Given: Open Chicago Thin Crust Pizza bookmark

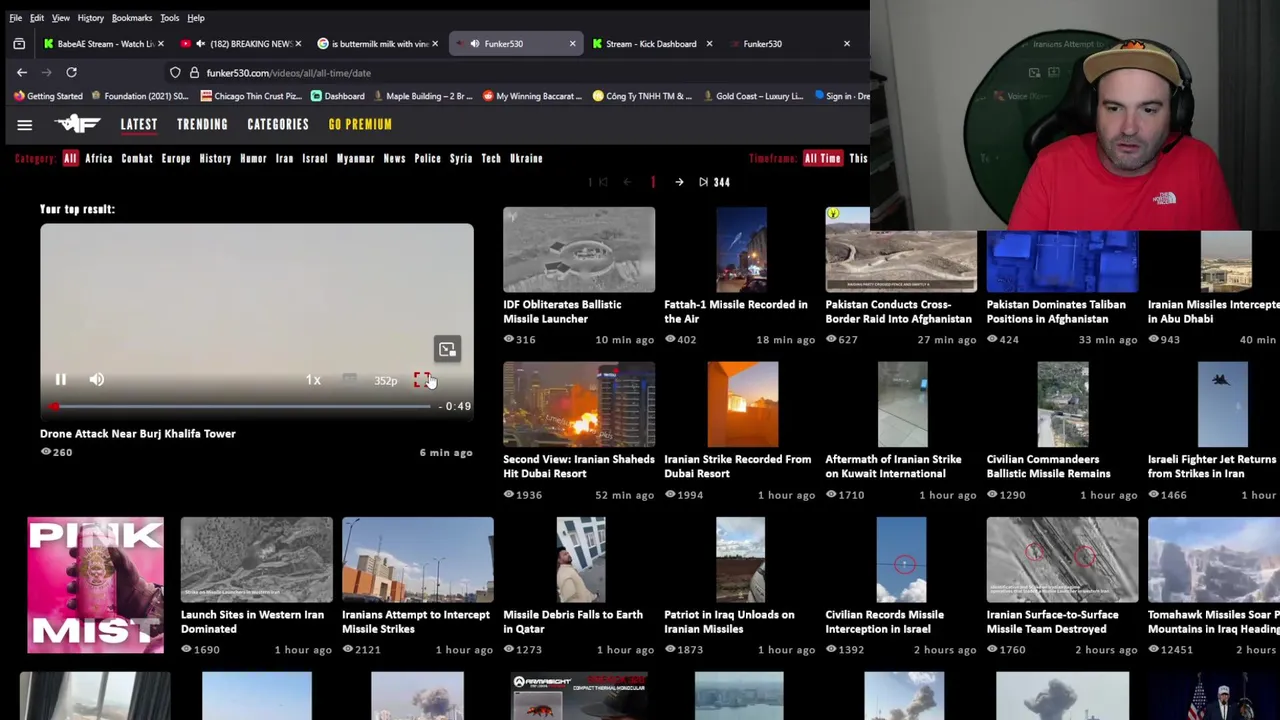Looking at the screenshot, I should (x=251, y=96).
